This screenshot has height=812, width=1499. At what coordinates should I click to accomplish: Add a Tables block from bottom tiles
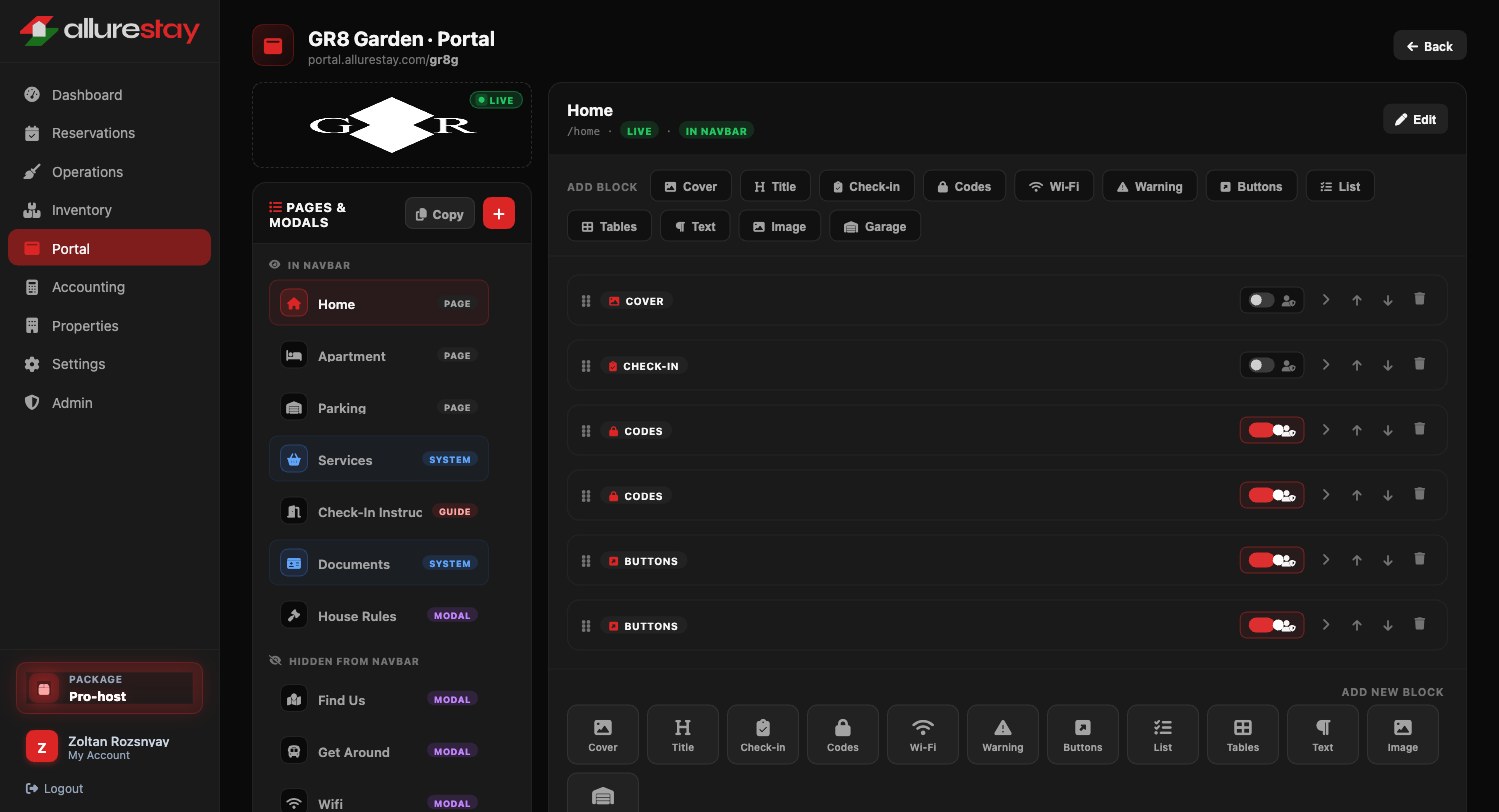click(x=1243, y=735)
